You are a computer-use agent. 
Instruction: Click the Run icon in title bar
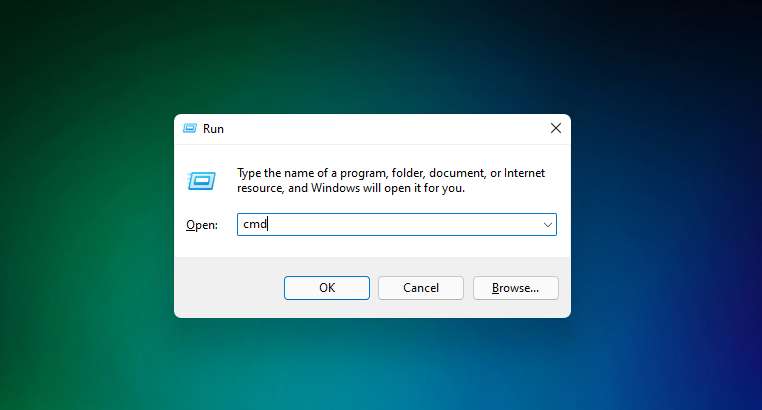(x=190, y=128)
